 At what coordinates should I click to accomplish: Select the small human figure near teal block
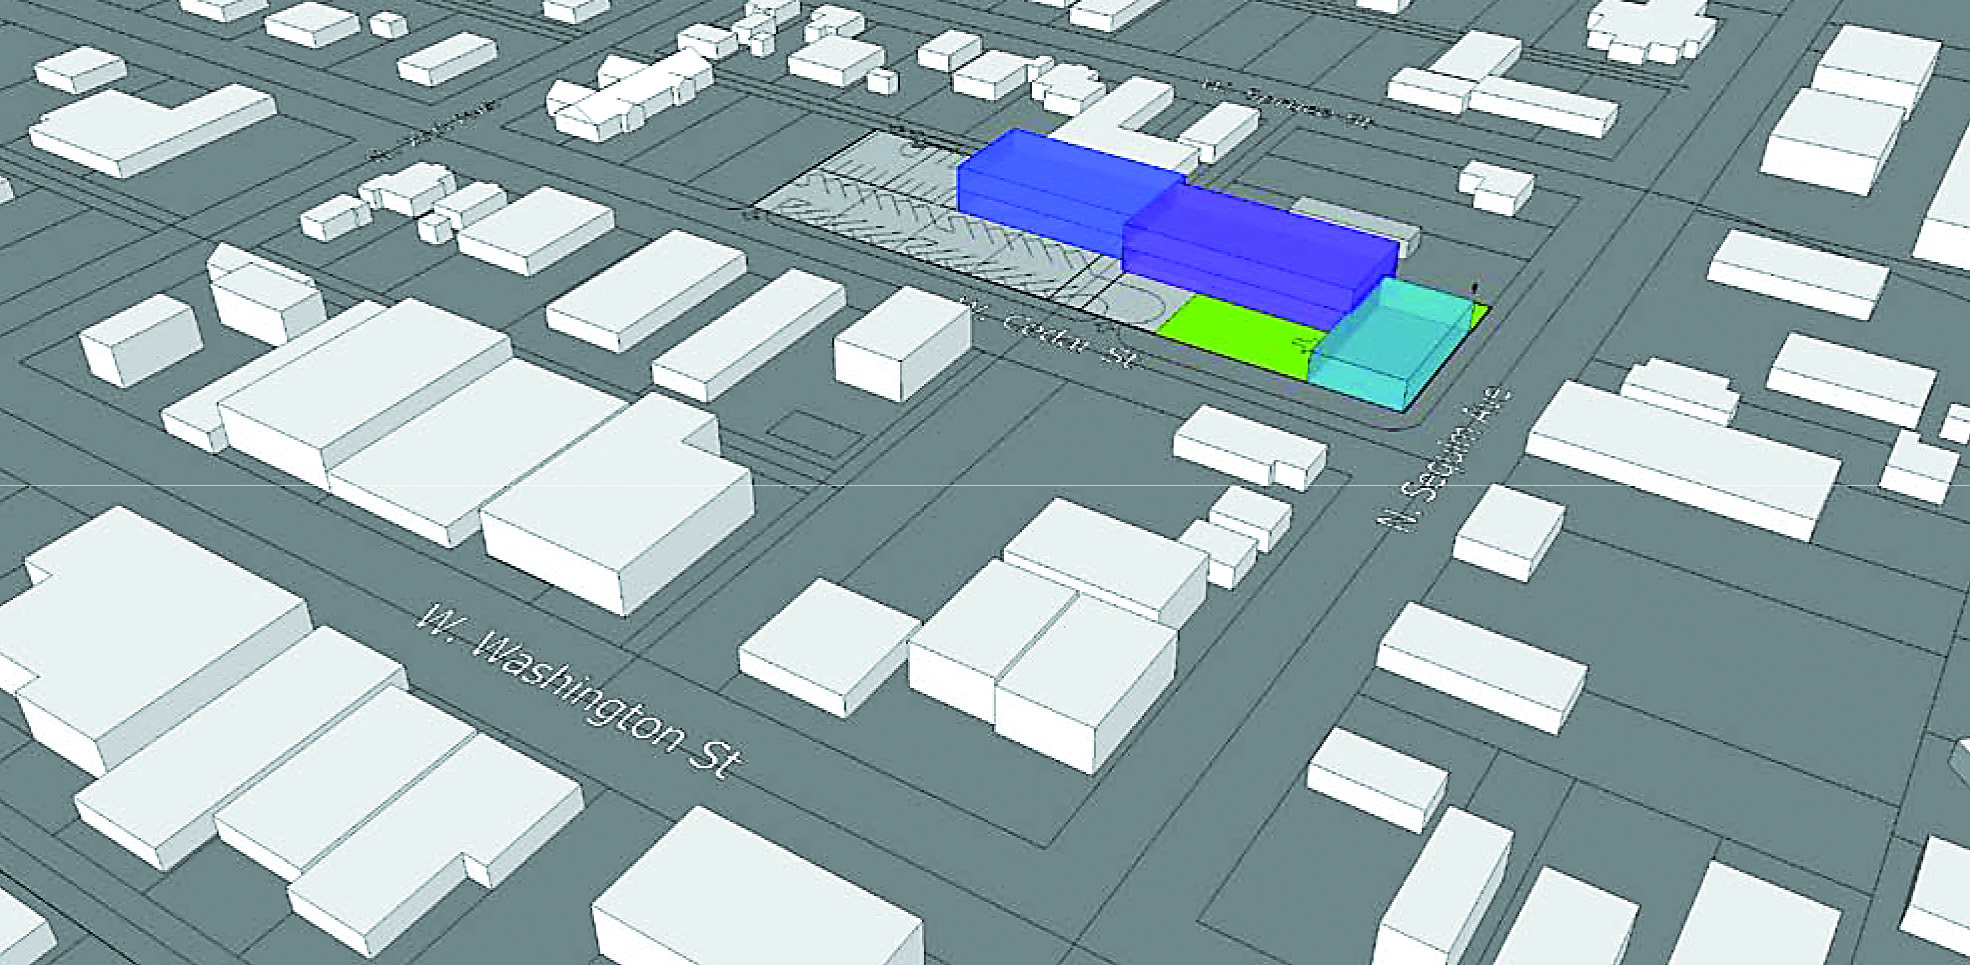click(1473, 288)
